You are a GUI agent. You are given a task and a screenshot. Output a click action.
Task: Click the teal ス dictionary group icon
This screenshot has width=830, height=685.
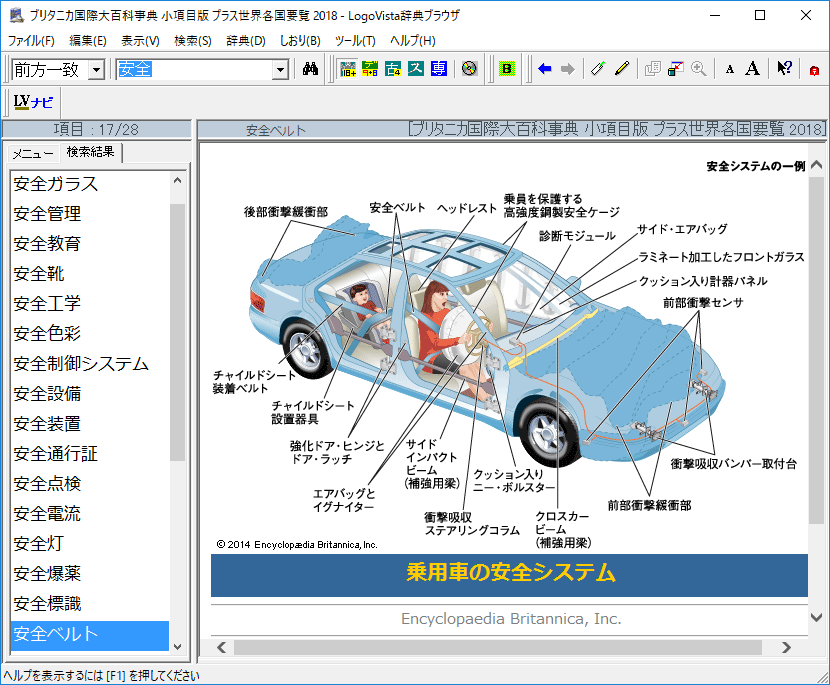[x=416, y=69]
